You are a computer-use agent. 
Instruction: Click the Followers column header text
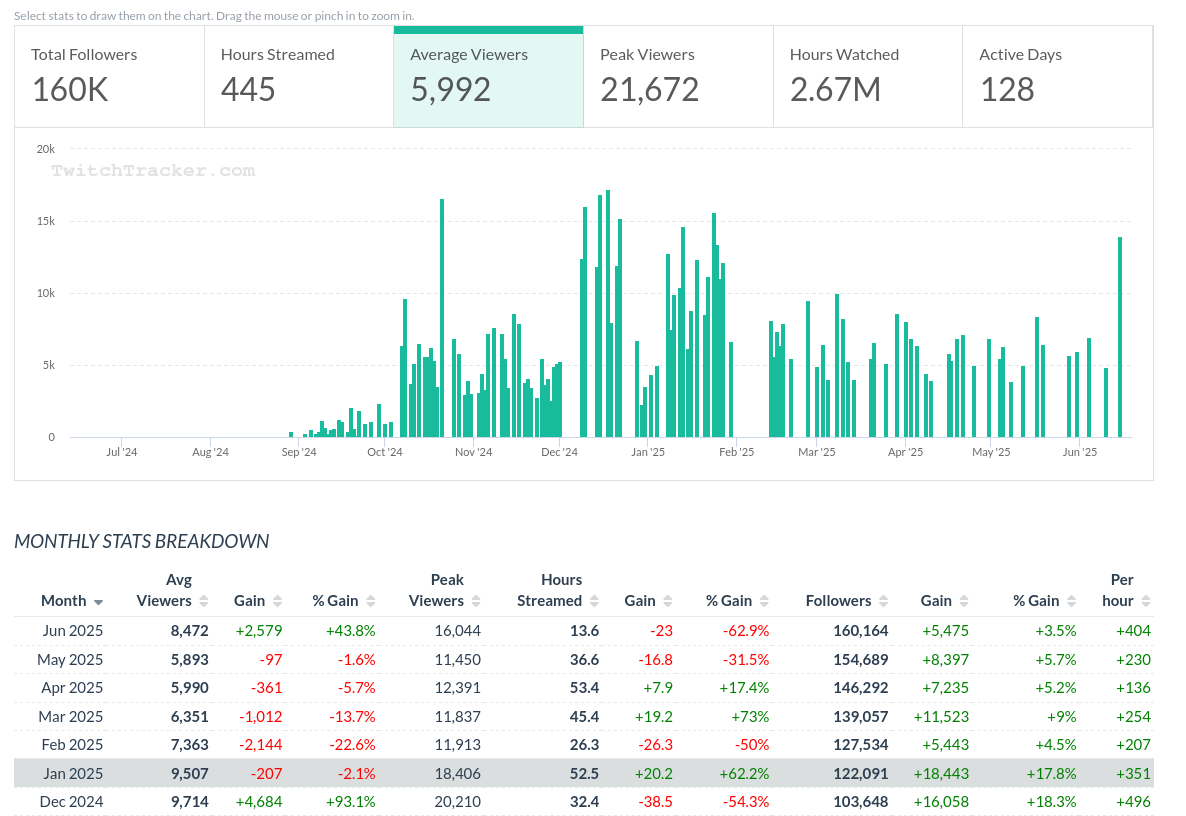(838, 600)
